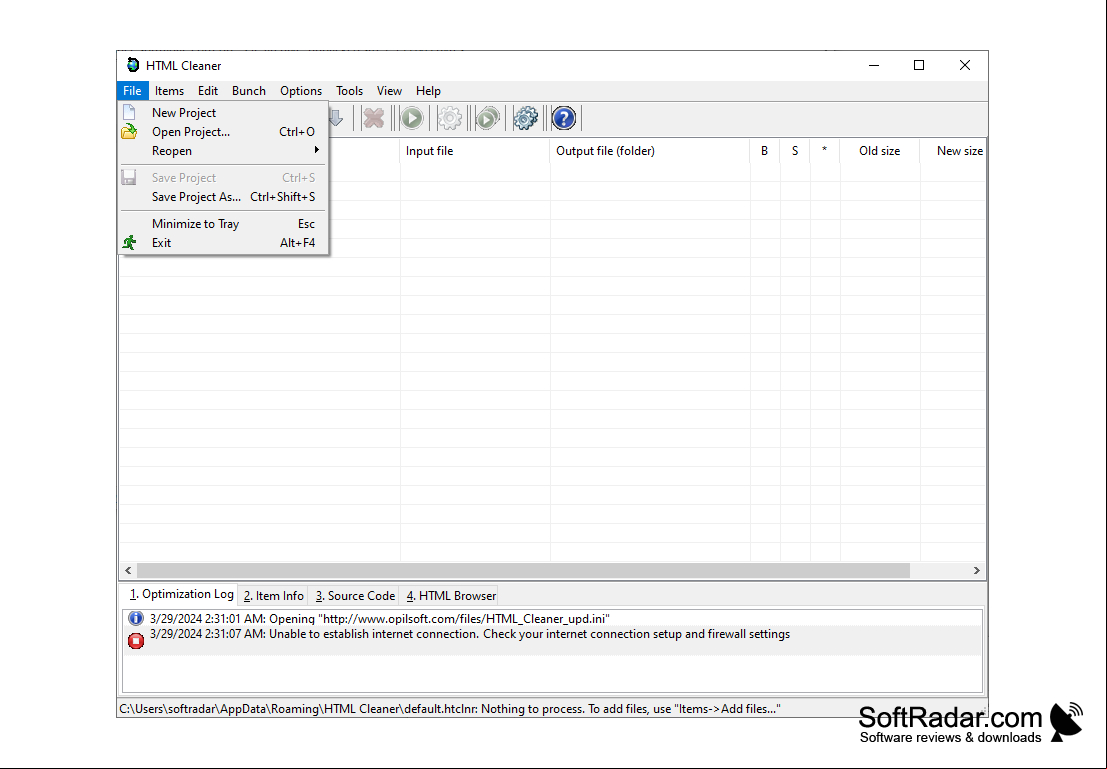Close the File menu via its header
This screenshot has height=769, width=1107.
pos(132,90)
